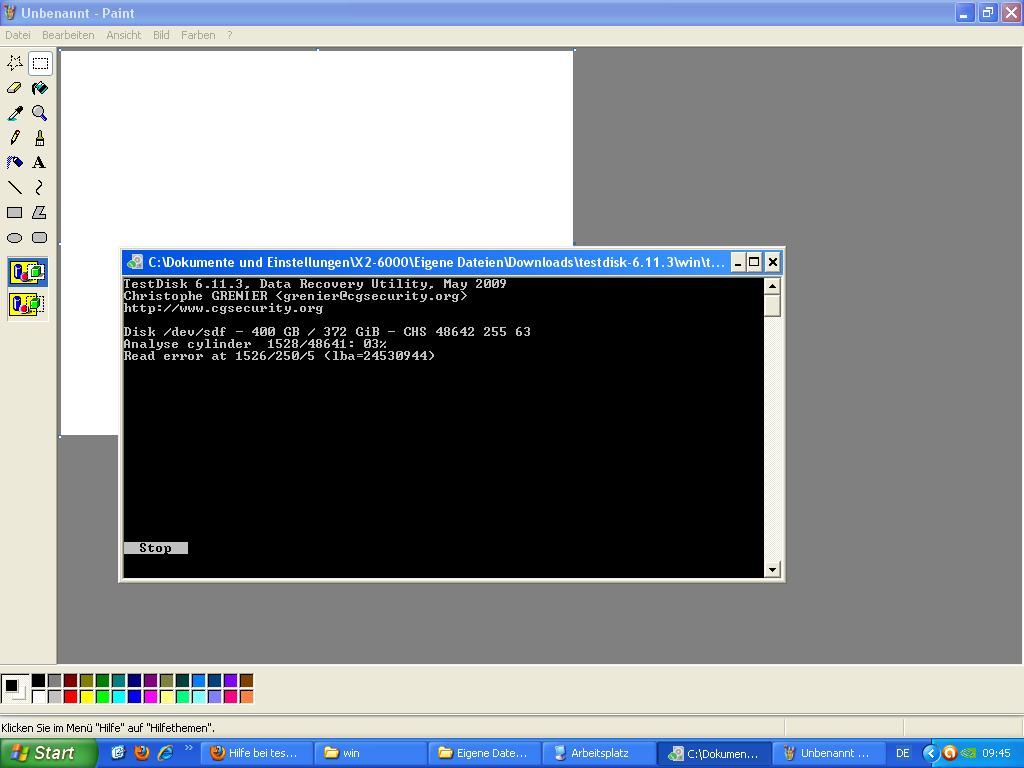The height and width of the screenshot is (768, 1024).
Task: Click the Paint title bar icon
Action: point(10,13)
